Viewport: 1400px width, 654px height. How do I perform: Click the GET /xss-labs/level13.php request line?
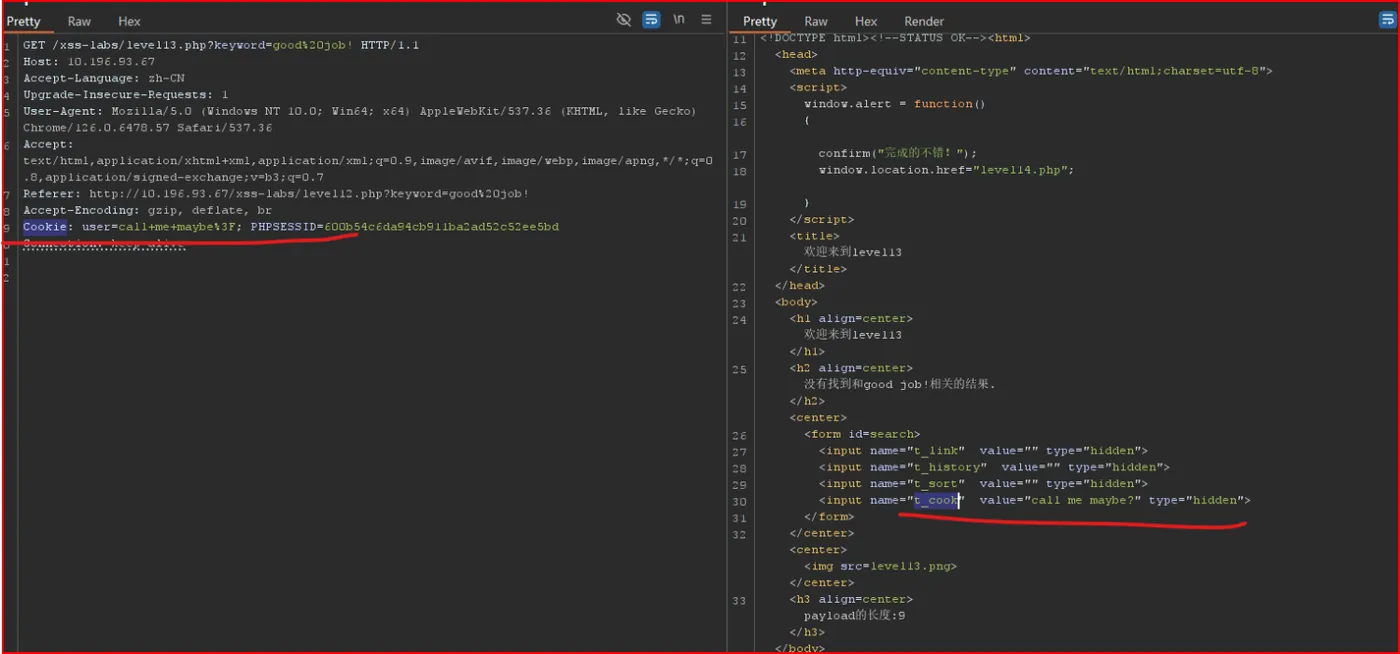(221, 45)
